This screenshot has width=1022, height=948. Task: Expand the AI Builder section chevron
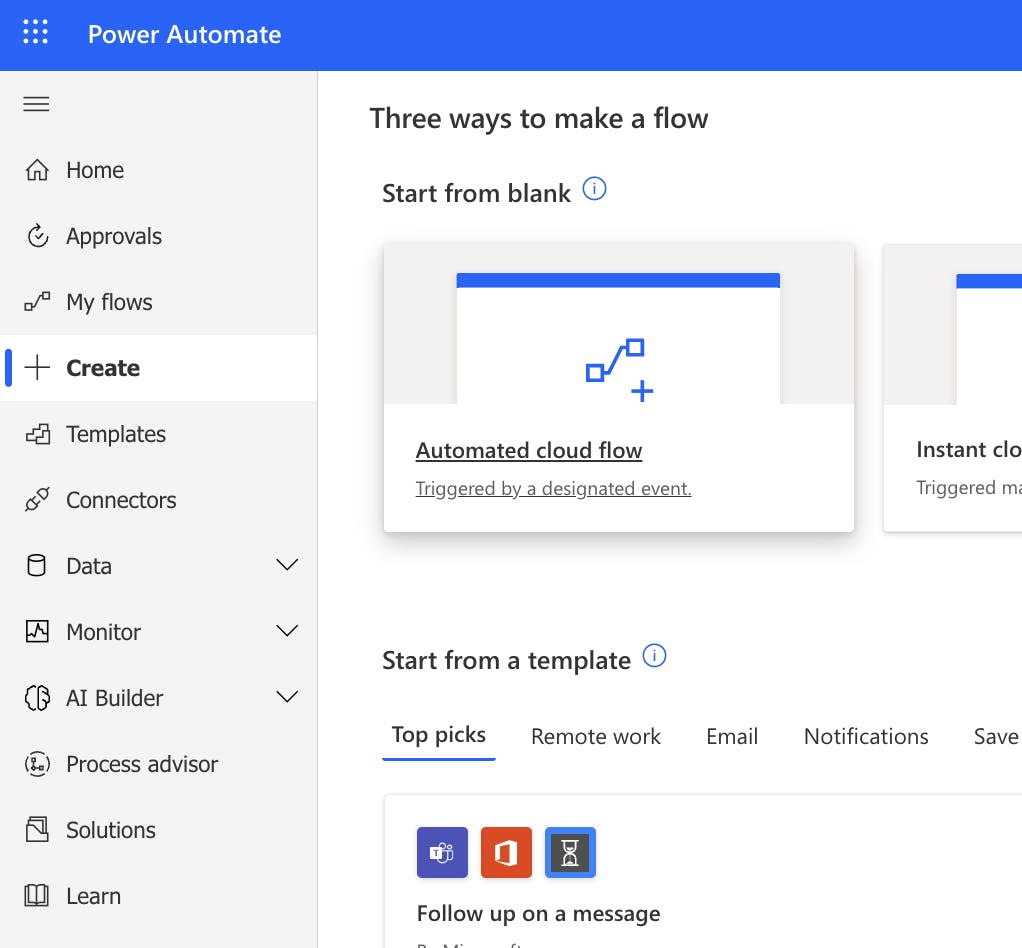click(x=287, y=698)
